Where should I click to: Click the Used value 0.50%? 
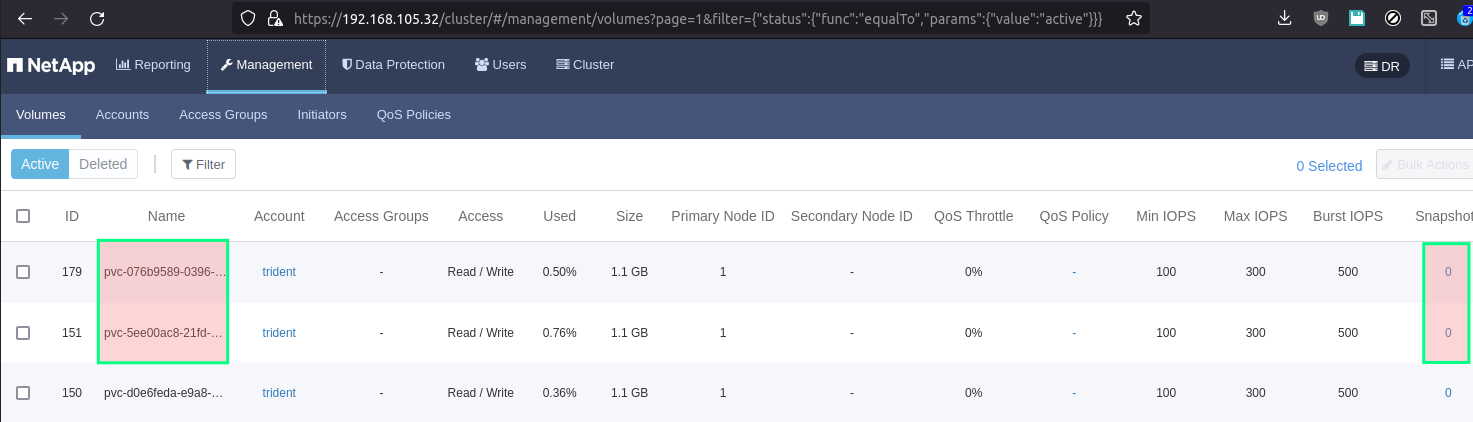[x=559, y=272]
